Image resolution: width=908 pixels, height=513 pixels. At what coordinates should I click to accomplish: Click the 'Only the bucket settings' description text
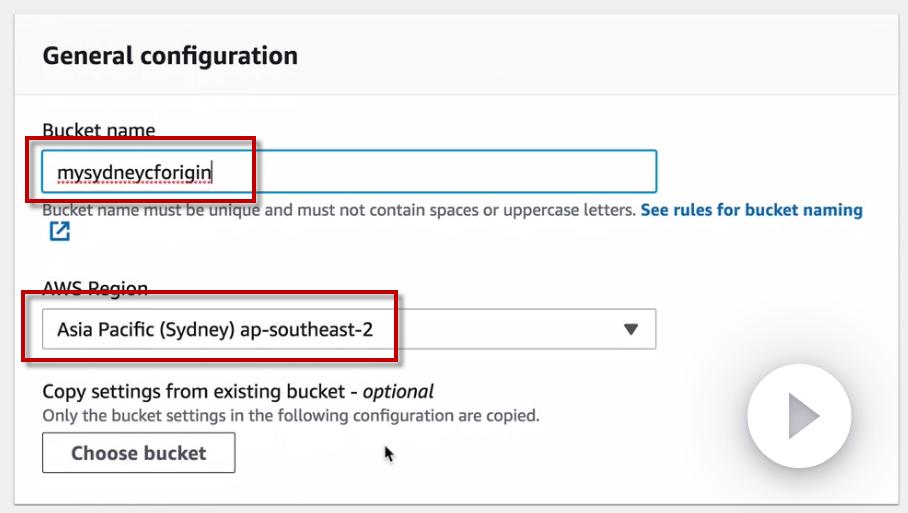point(290,415)
